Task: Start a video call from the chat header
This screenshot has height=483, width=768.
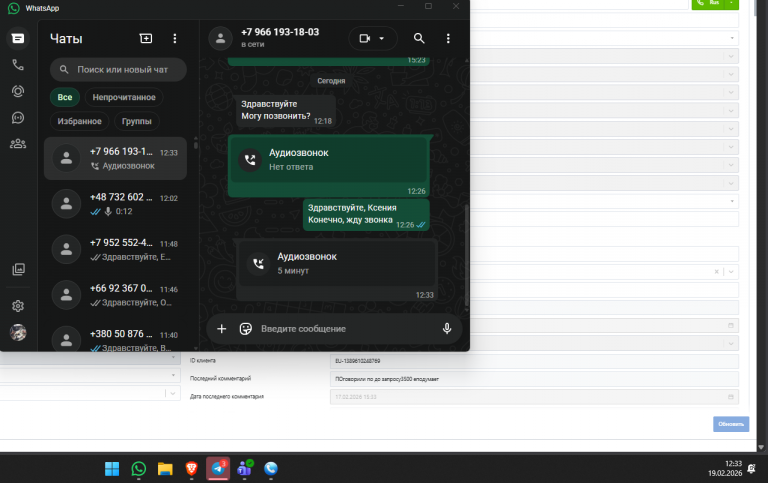Action: click(365, 38)
